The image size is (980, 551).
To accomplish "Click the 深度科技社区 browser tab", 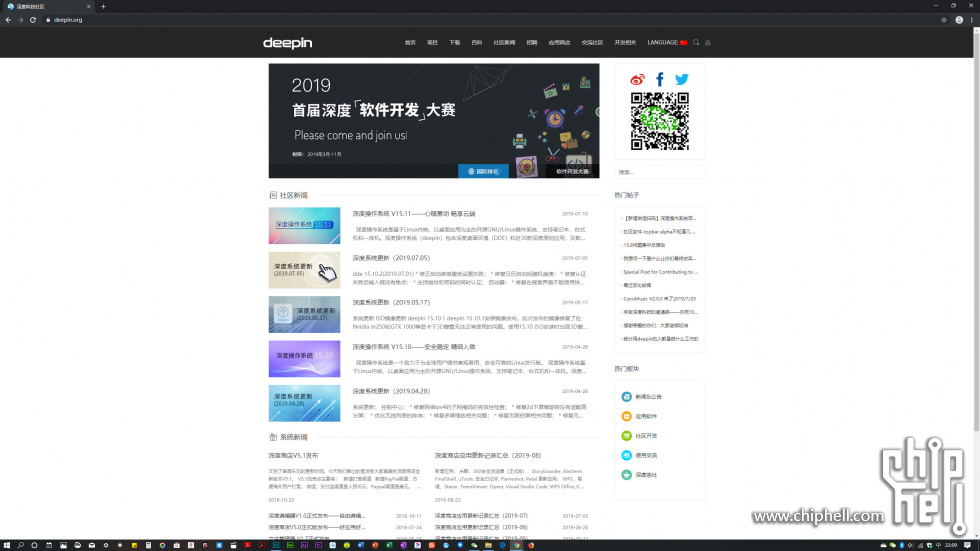I will click(49, 6).
